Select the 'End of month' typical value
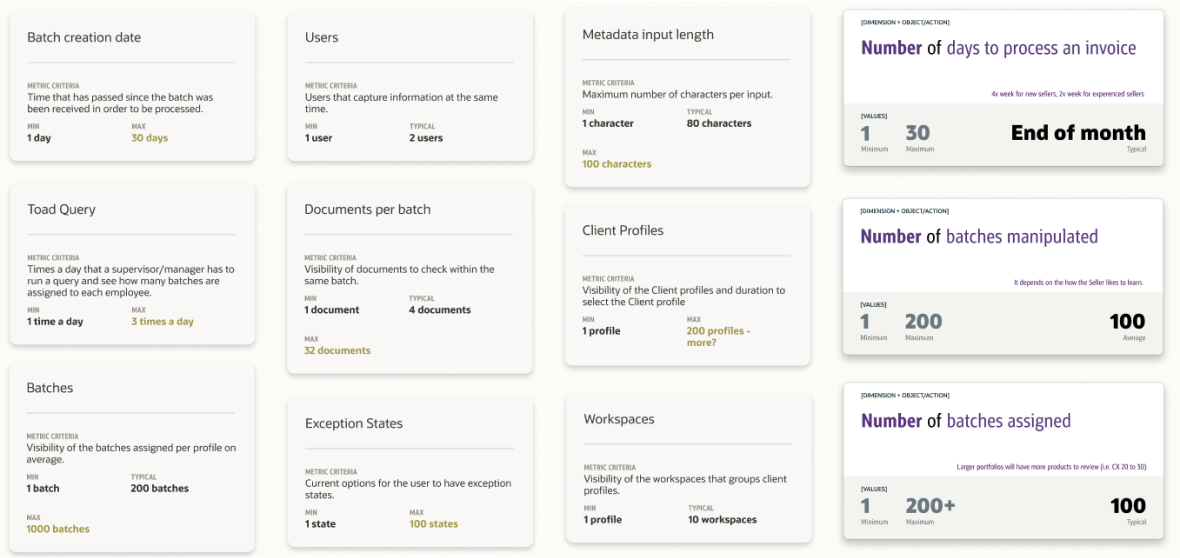 coord(1078,133)
